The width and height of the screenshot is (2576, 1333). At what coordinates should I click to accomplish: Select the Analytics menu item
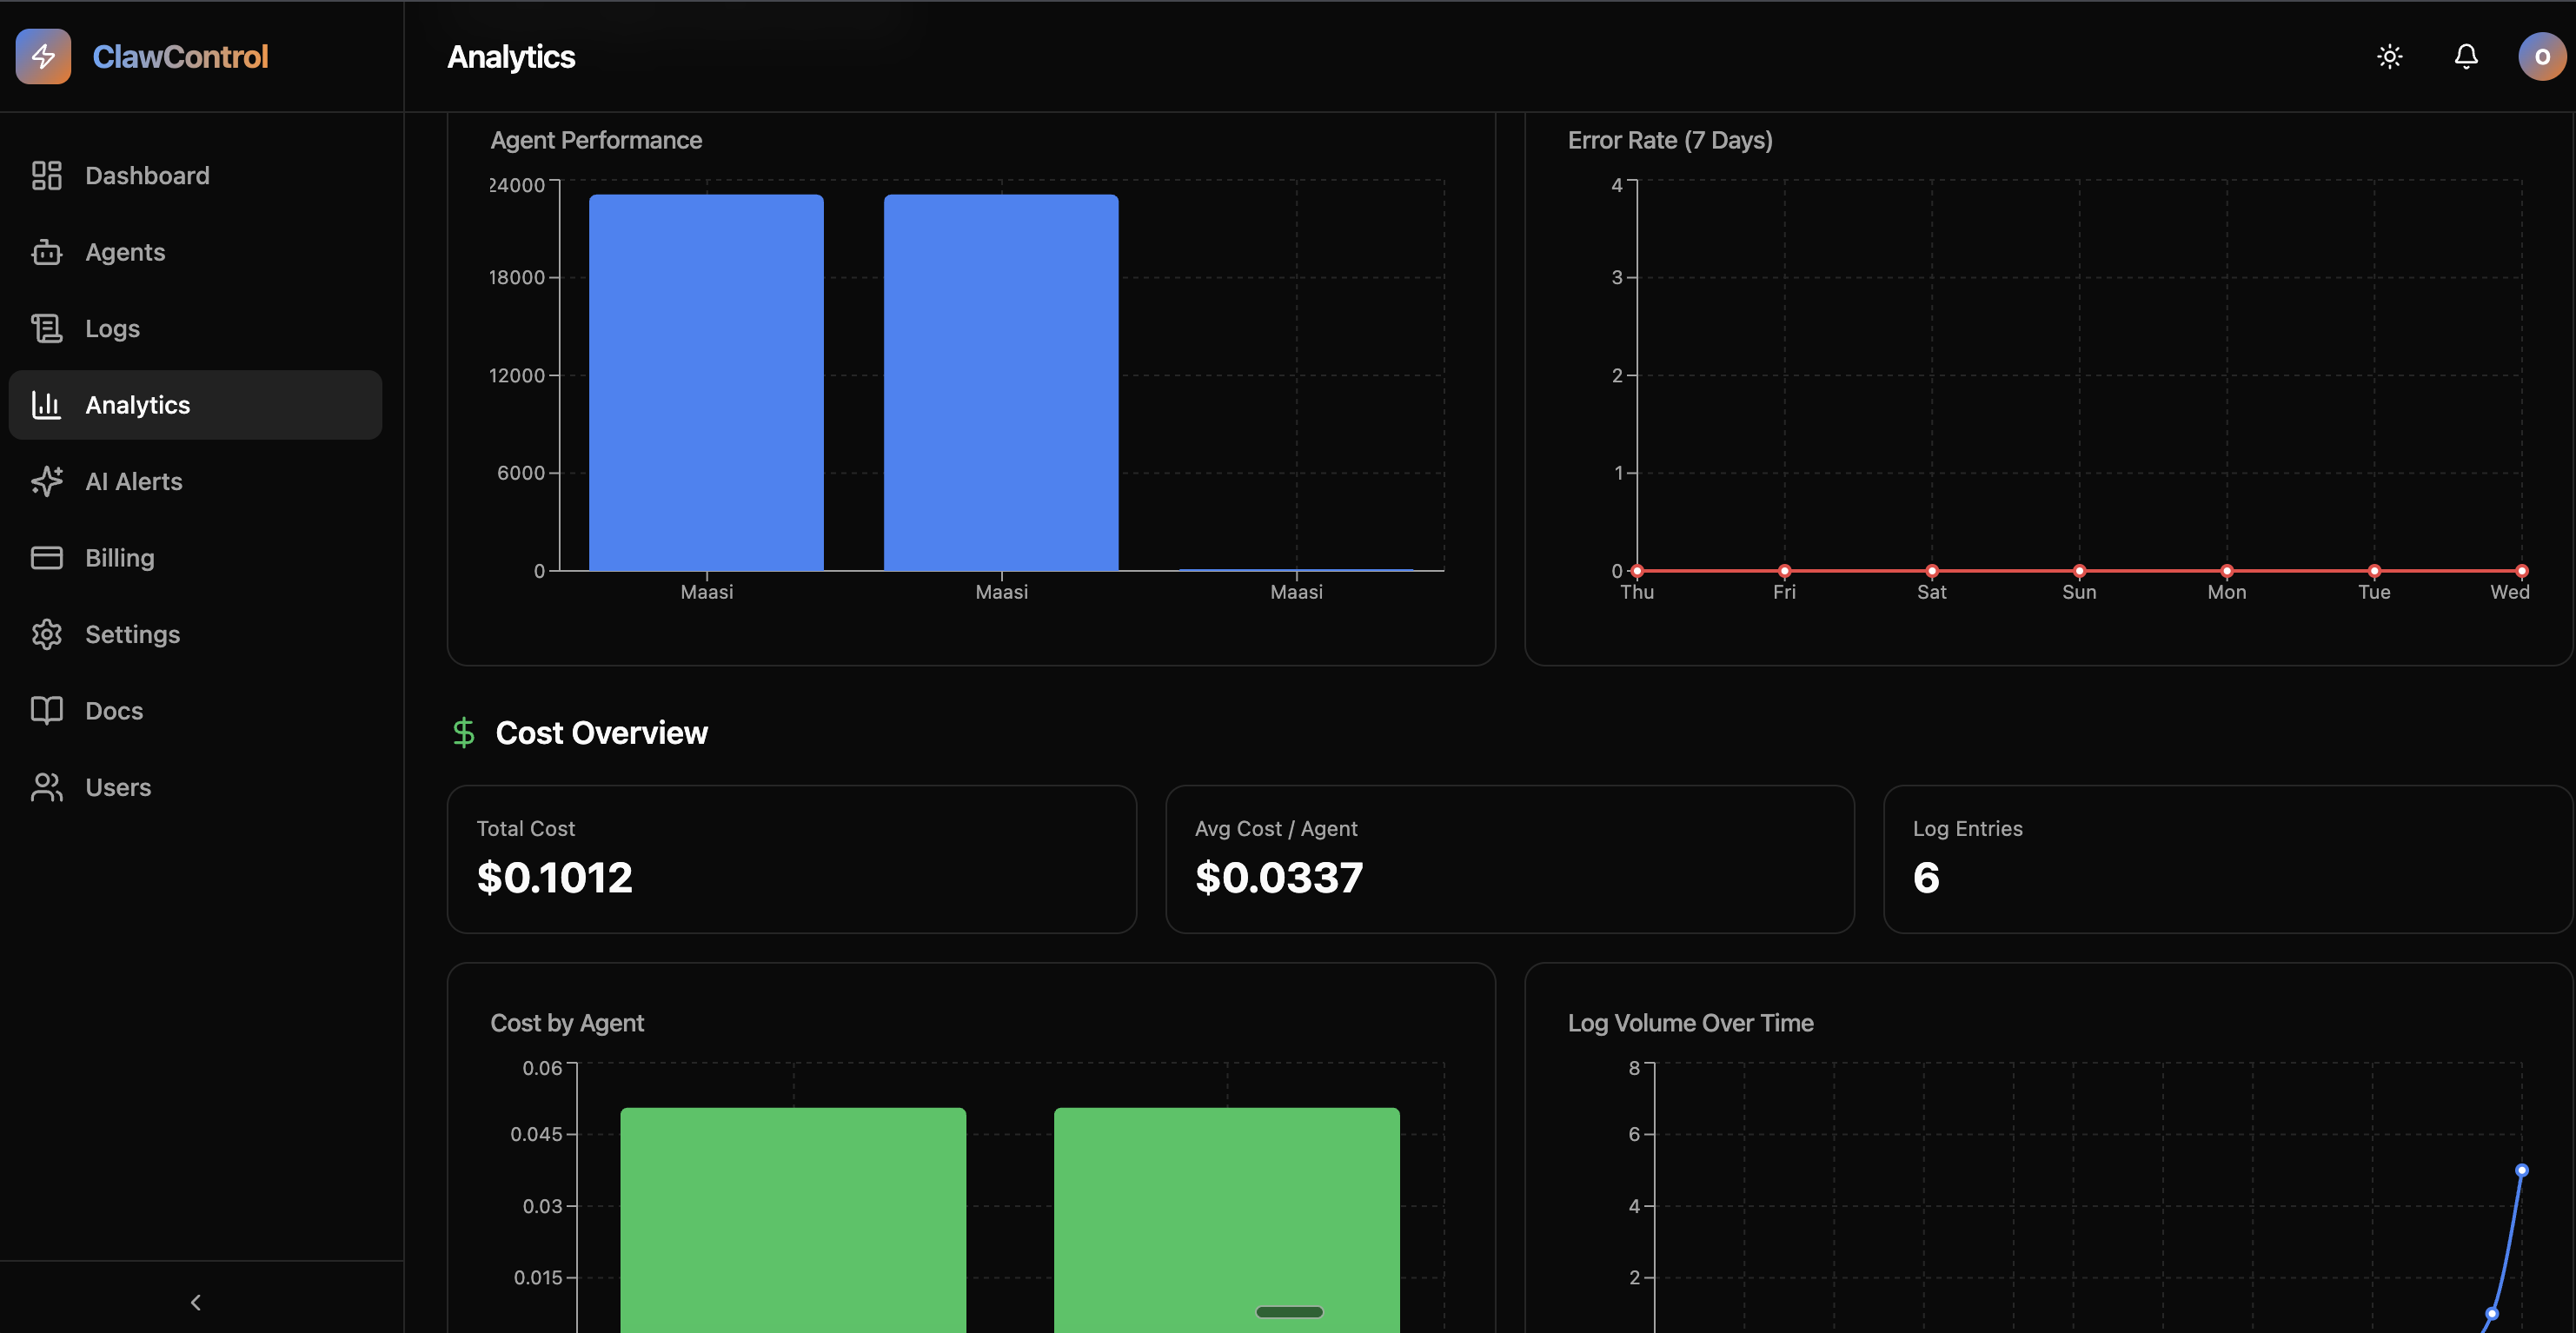pyautogui.click(x=195, y=405)
